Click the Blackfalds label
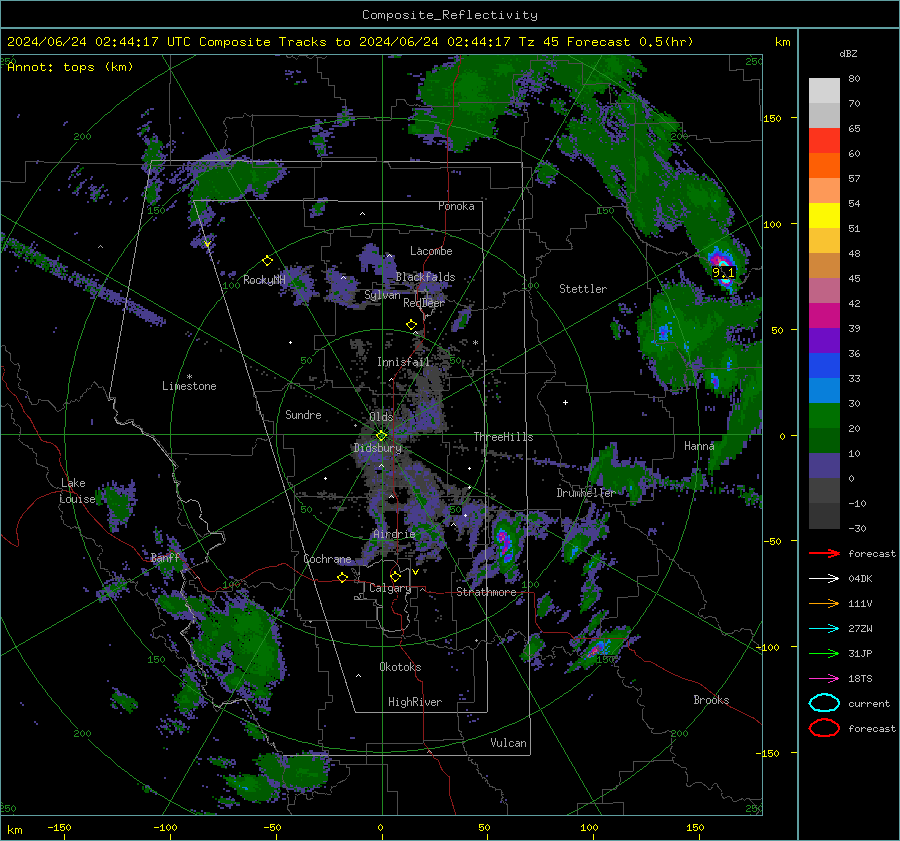The width and height of the screenshot is (900, 841). tap(425, 277)
